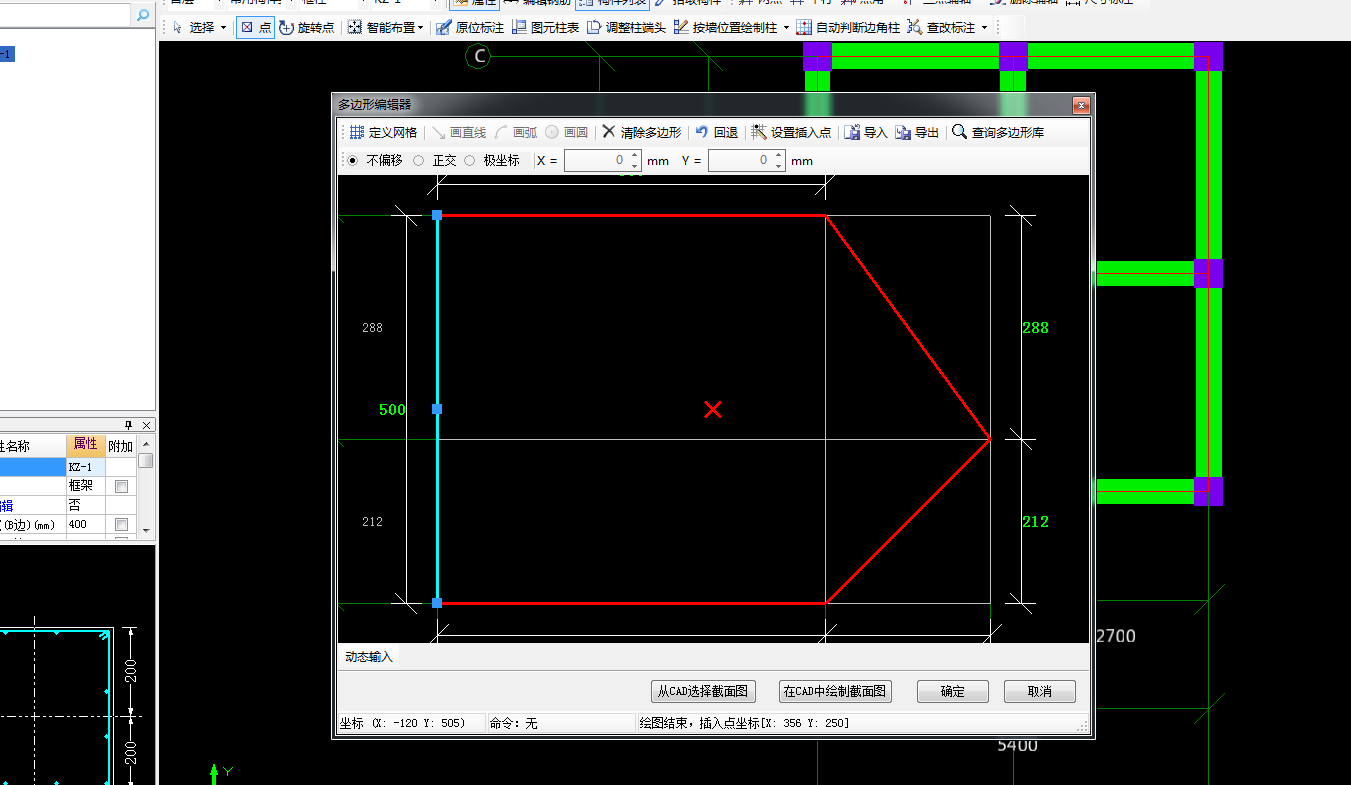Activate the 点 point drawing tool
This screenshot has height=785, width=1351.
pos(255,28)
